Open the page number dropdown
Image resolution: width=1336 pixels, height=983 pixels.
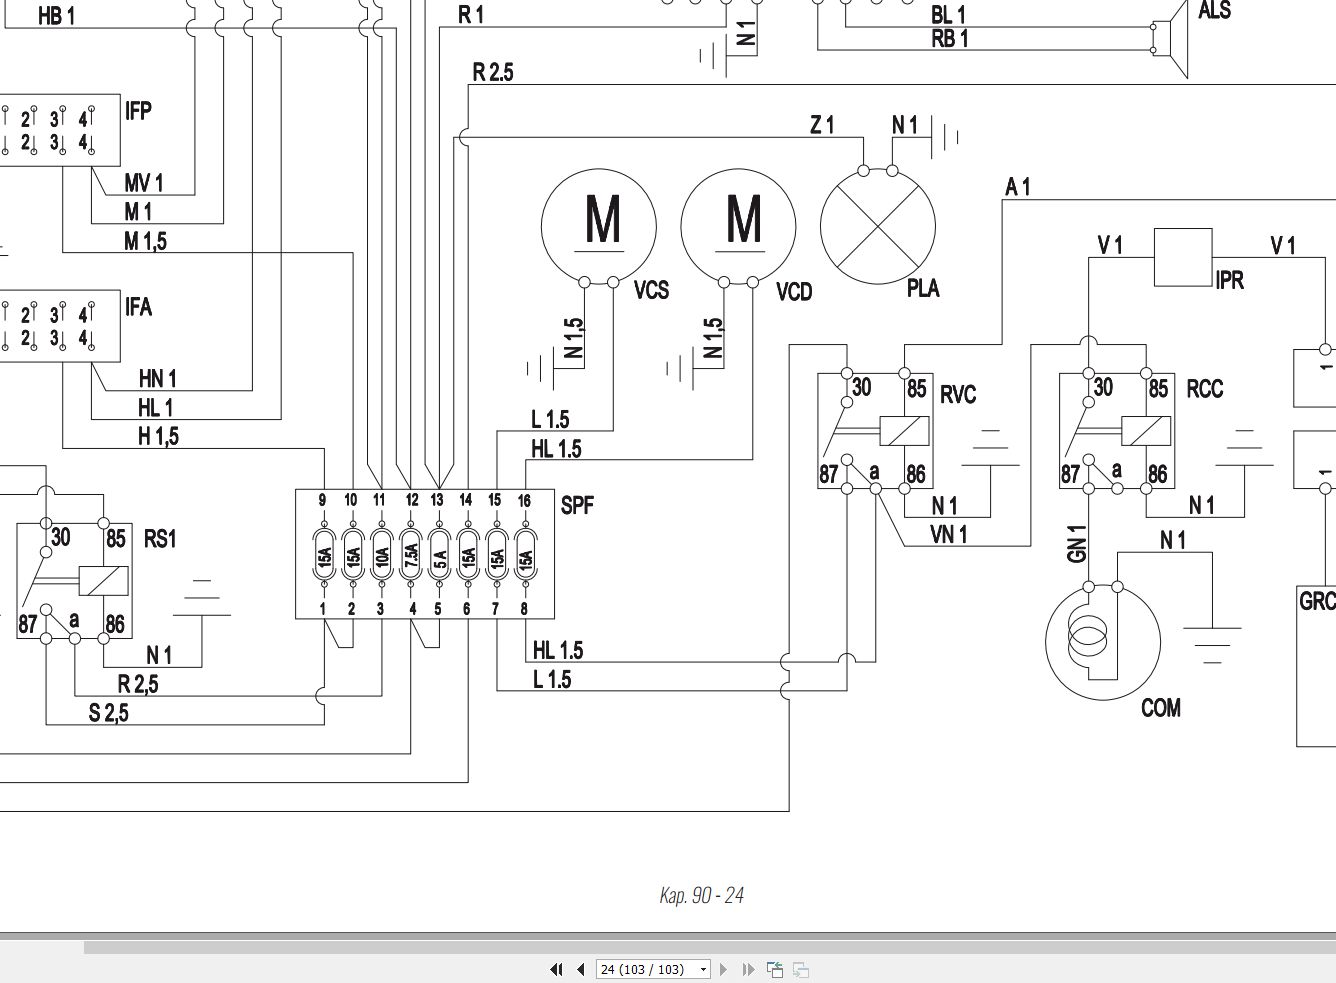703,969
